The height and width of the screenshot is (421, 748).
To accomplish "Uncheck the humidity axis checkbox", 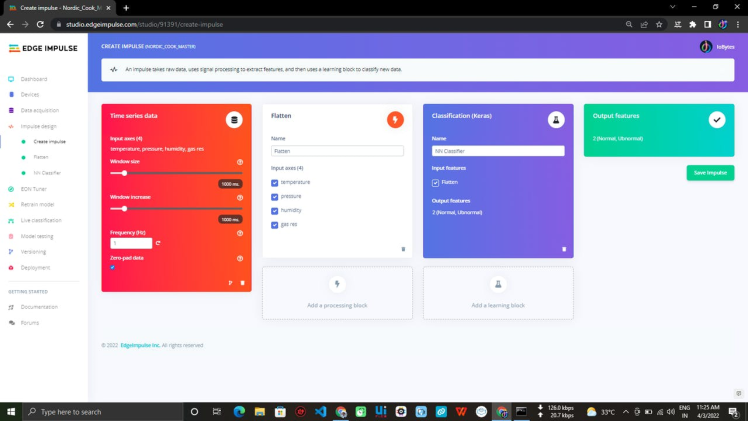I will point(274,211).
